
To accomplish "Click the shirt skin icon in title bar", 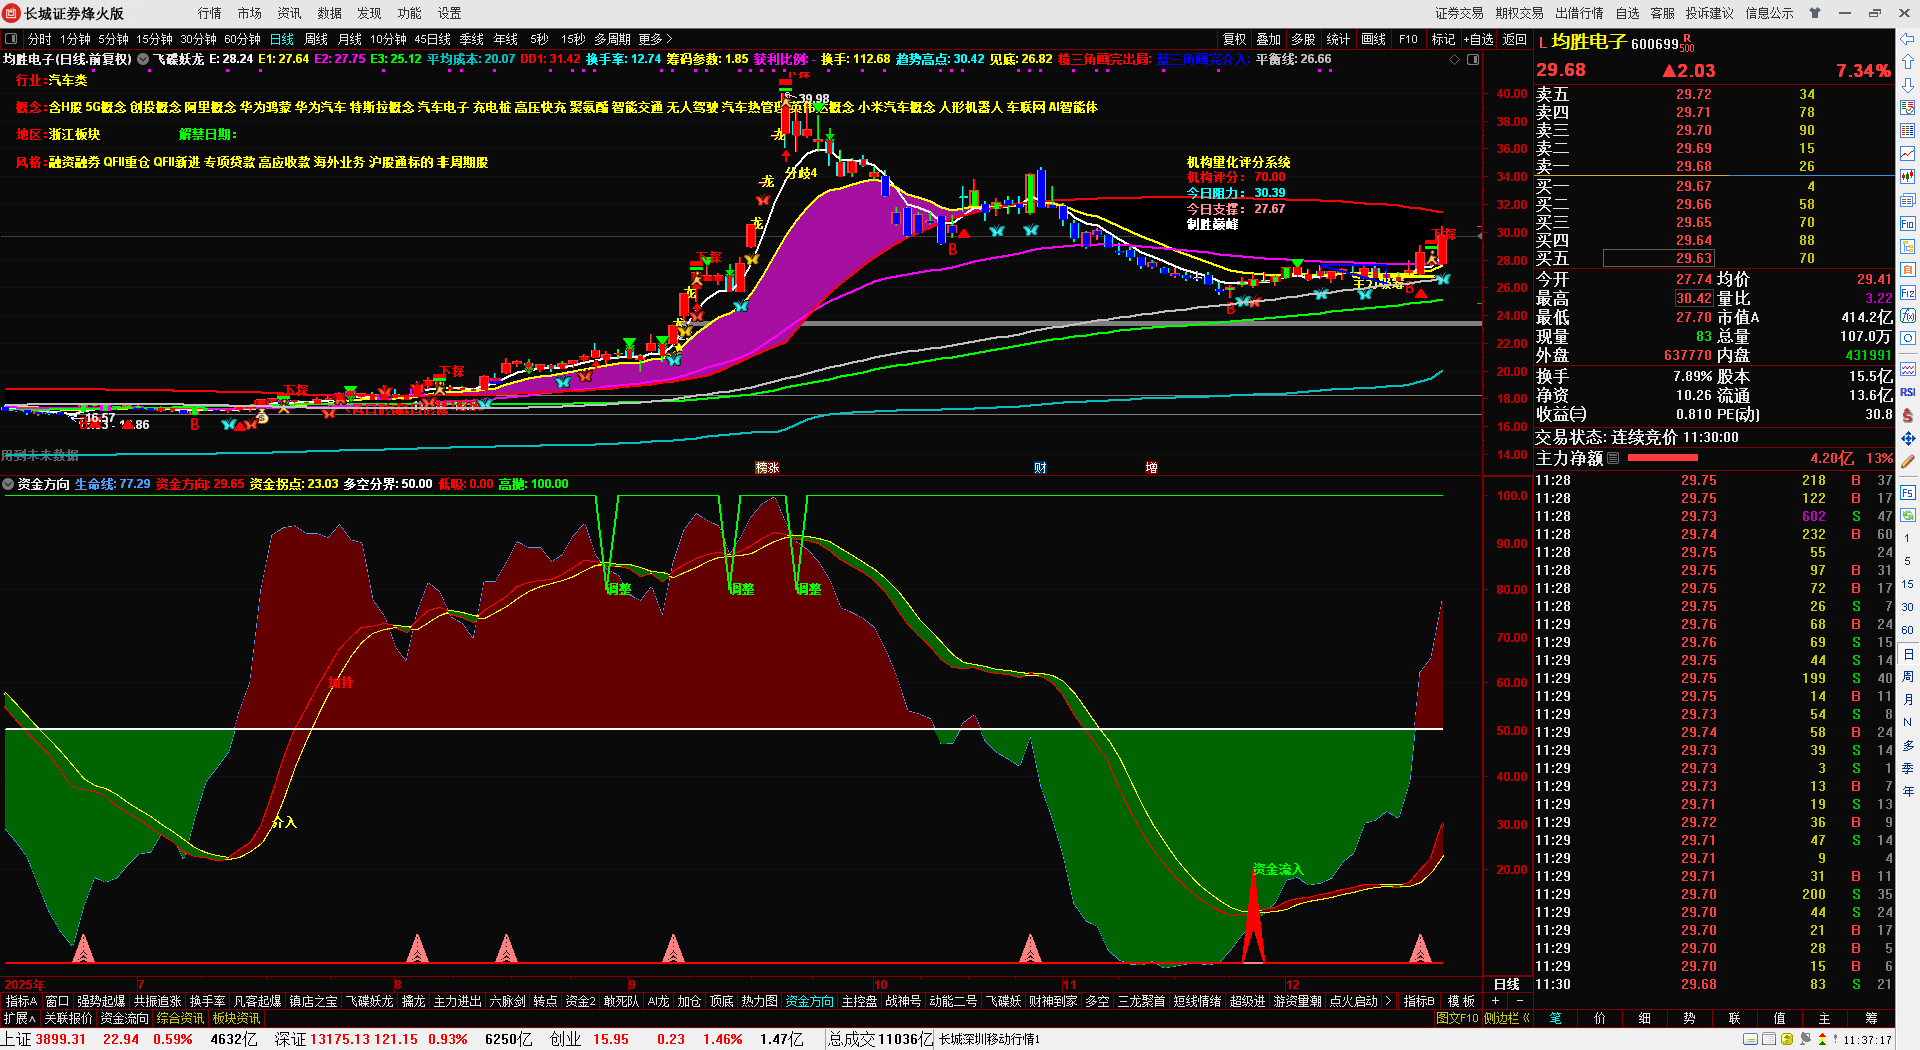I will click(1814, 13).
